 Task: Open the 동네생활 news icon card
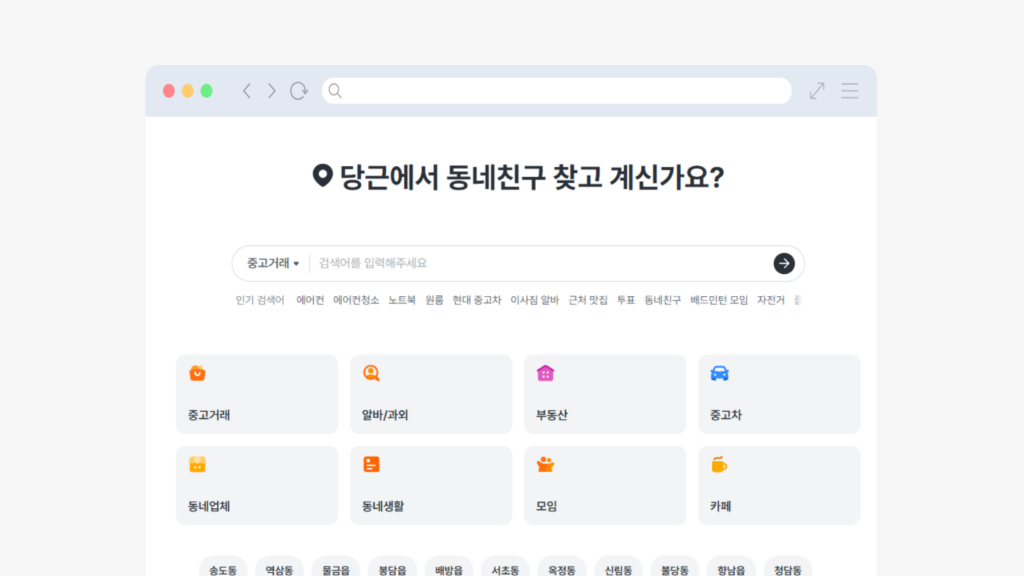431,485
